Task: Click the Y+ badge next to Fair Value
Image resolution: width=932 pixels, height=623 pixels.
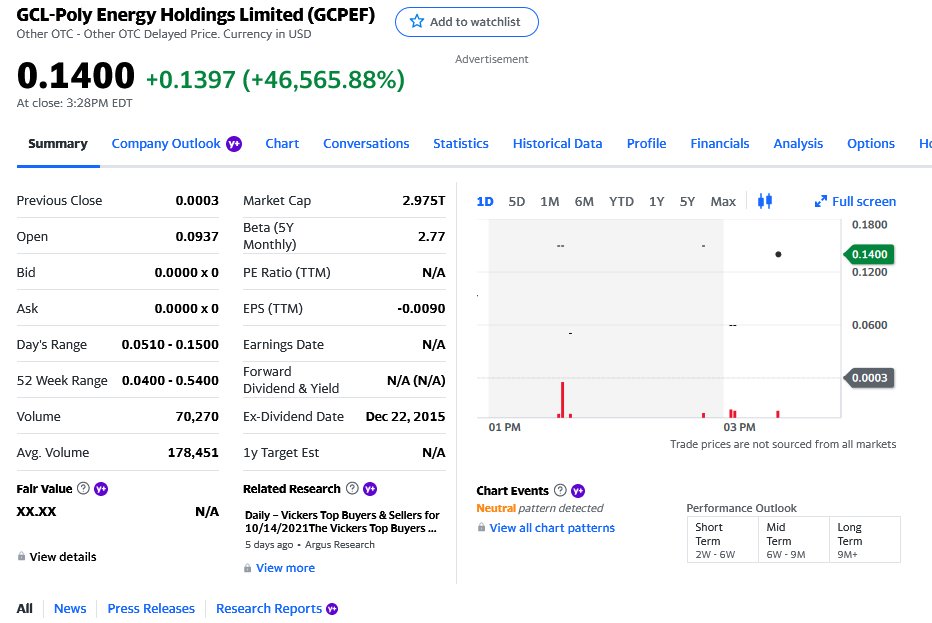Action: coord(101,489)
